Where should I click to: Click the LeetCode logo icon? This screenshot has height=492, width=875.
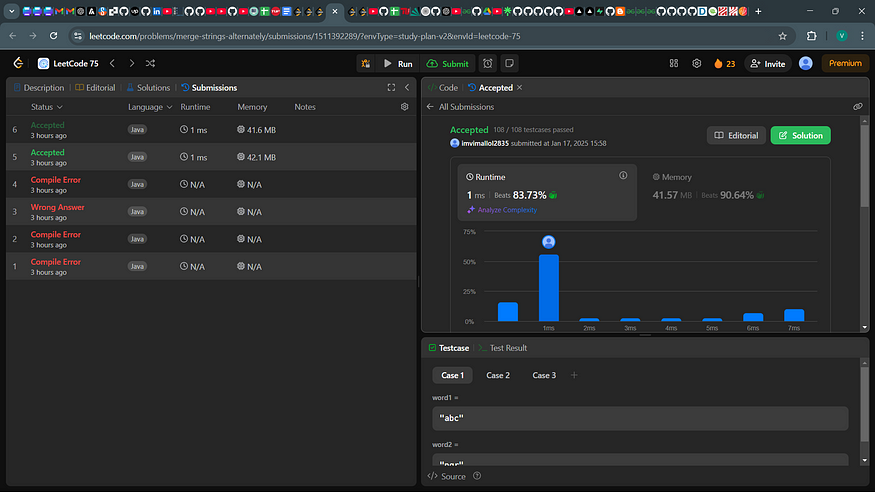pyautogui.click(x=18, y=63)
